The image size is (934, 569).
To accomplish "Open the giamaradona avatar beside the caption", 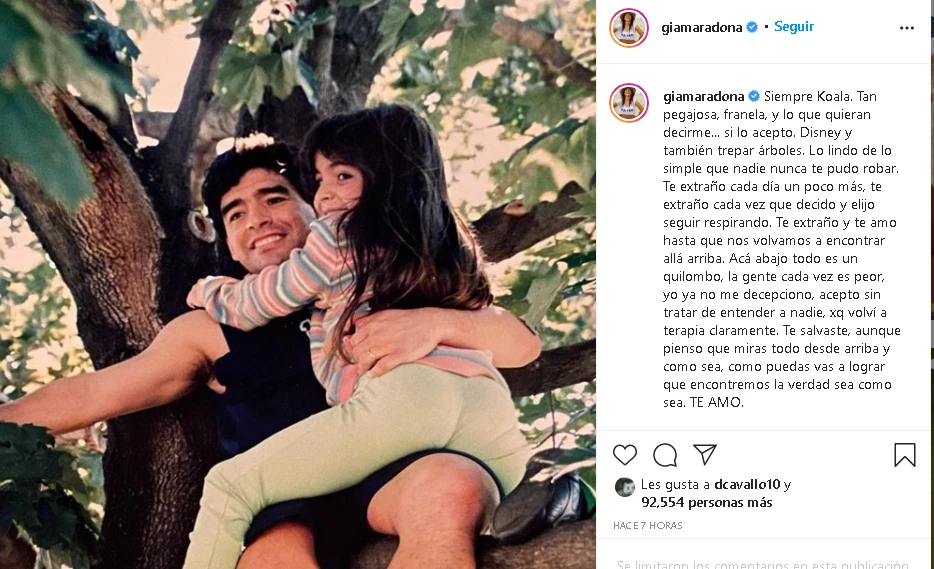I will click(x=628, y=102).
